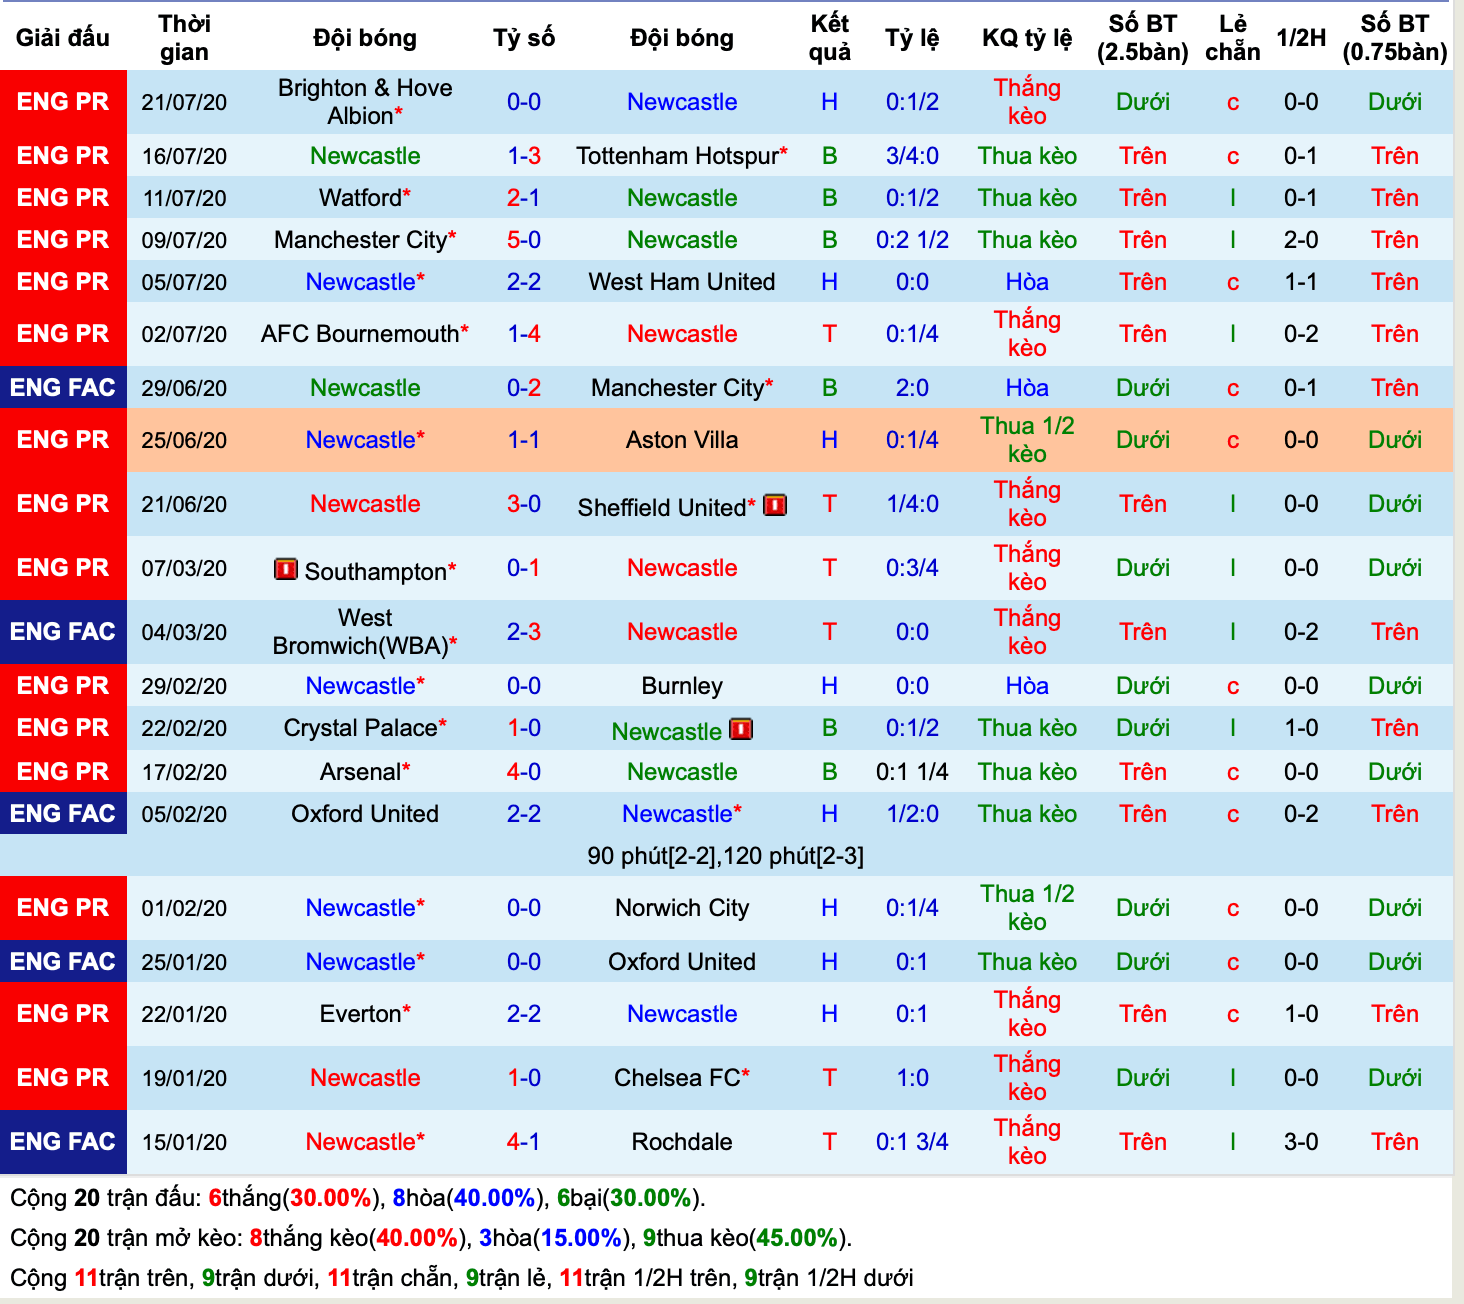Click odds 0:2 1/2 in Manchester City row
Image resolution: width=1464 pixels, height=1304 pixels.
(912, 240)
